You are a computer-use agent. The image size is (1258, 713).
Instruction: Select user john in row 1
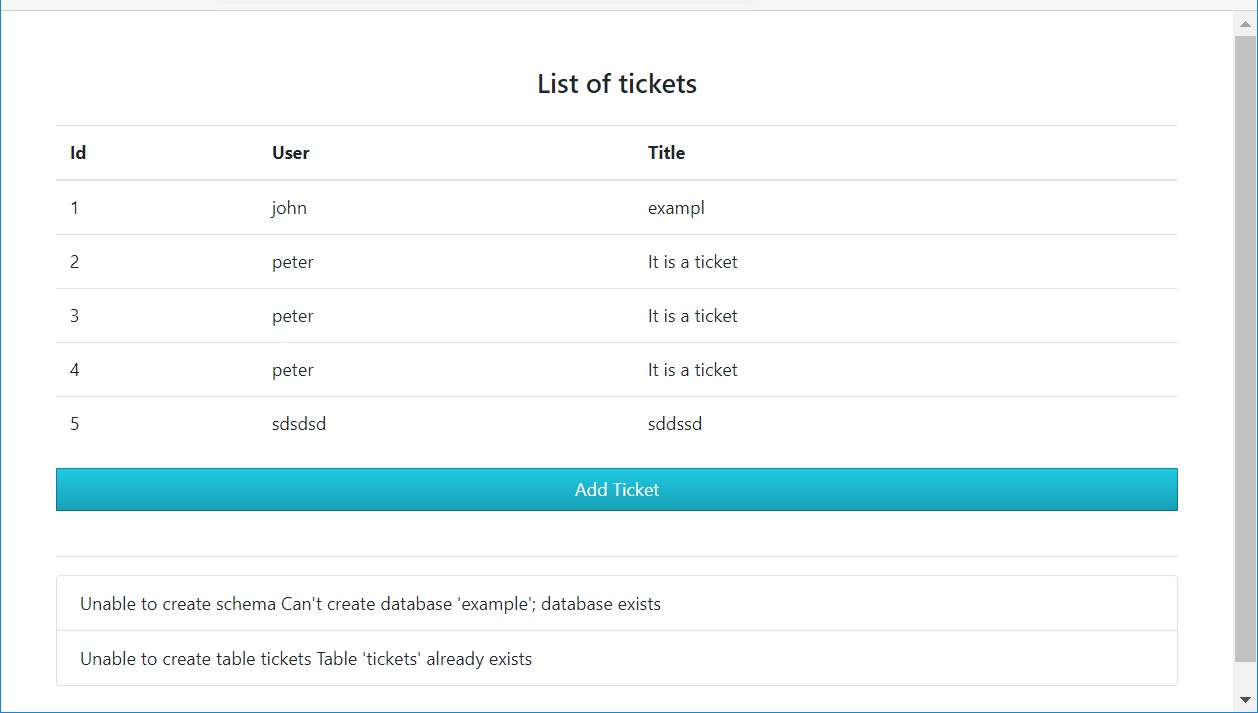click(x=289, y=208)
